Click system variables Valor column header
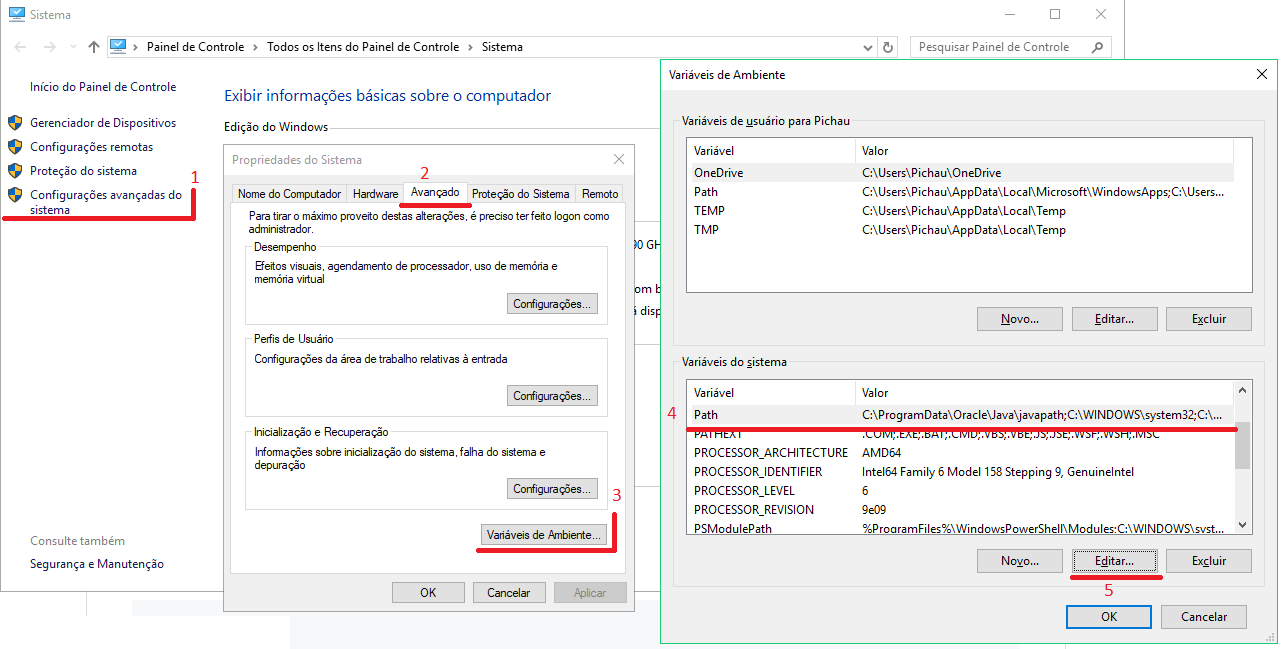This screenshot has height=649, width=1281. coord(1046,393)
